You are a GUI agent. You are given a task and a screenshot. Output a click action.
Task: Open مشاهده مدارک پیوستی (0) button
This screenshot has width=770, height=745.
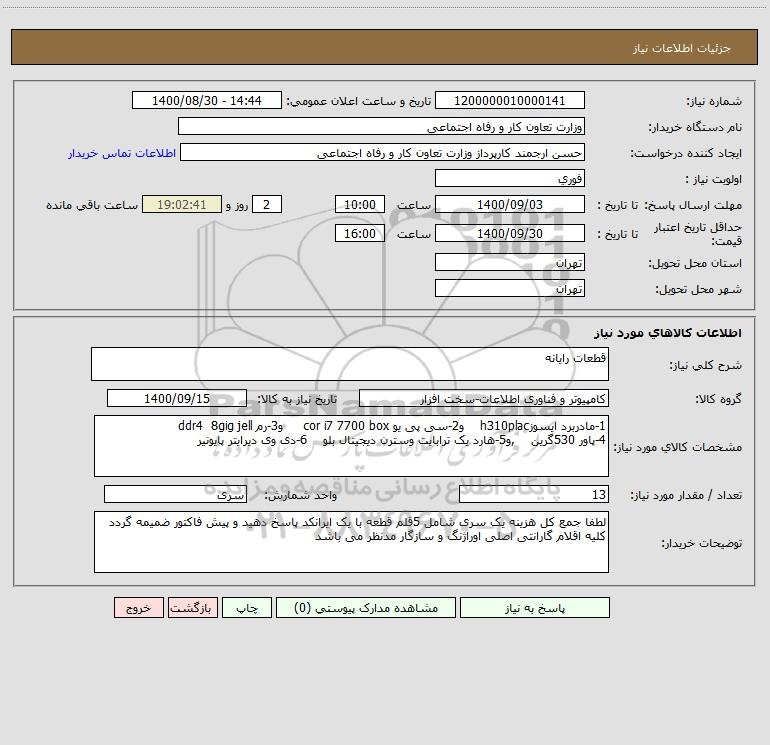pyautogui.click(x=366, y=607)
